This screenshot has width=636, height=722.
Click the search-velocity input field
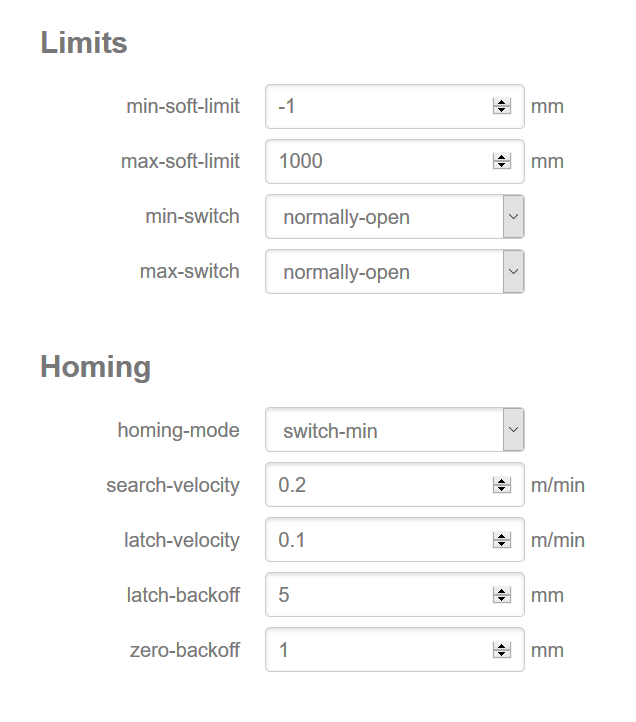pos(380,485)
